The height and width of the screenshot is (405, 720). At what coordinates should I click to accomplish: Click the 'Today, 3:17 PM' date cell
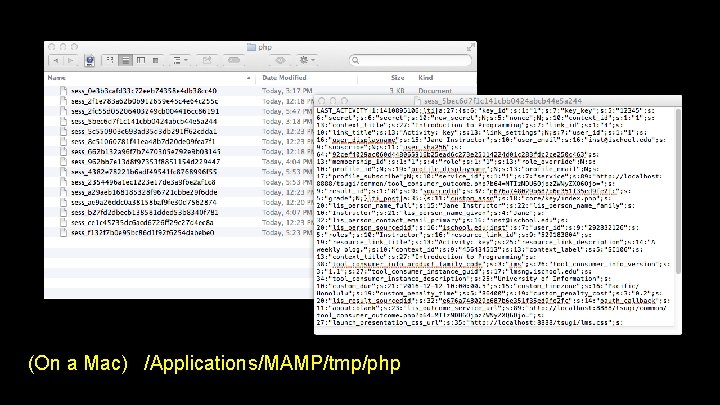[x=287, y=91]
